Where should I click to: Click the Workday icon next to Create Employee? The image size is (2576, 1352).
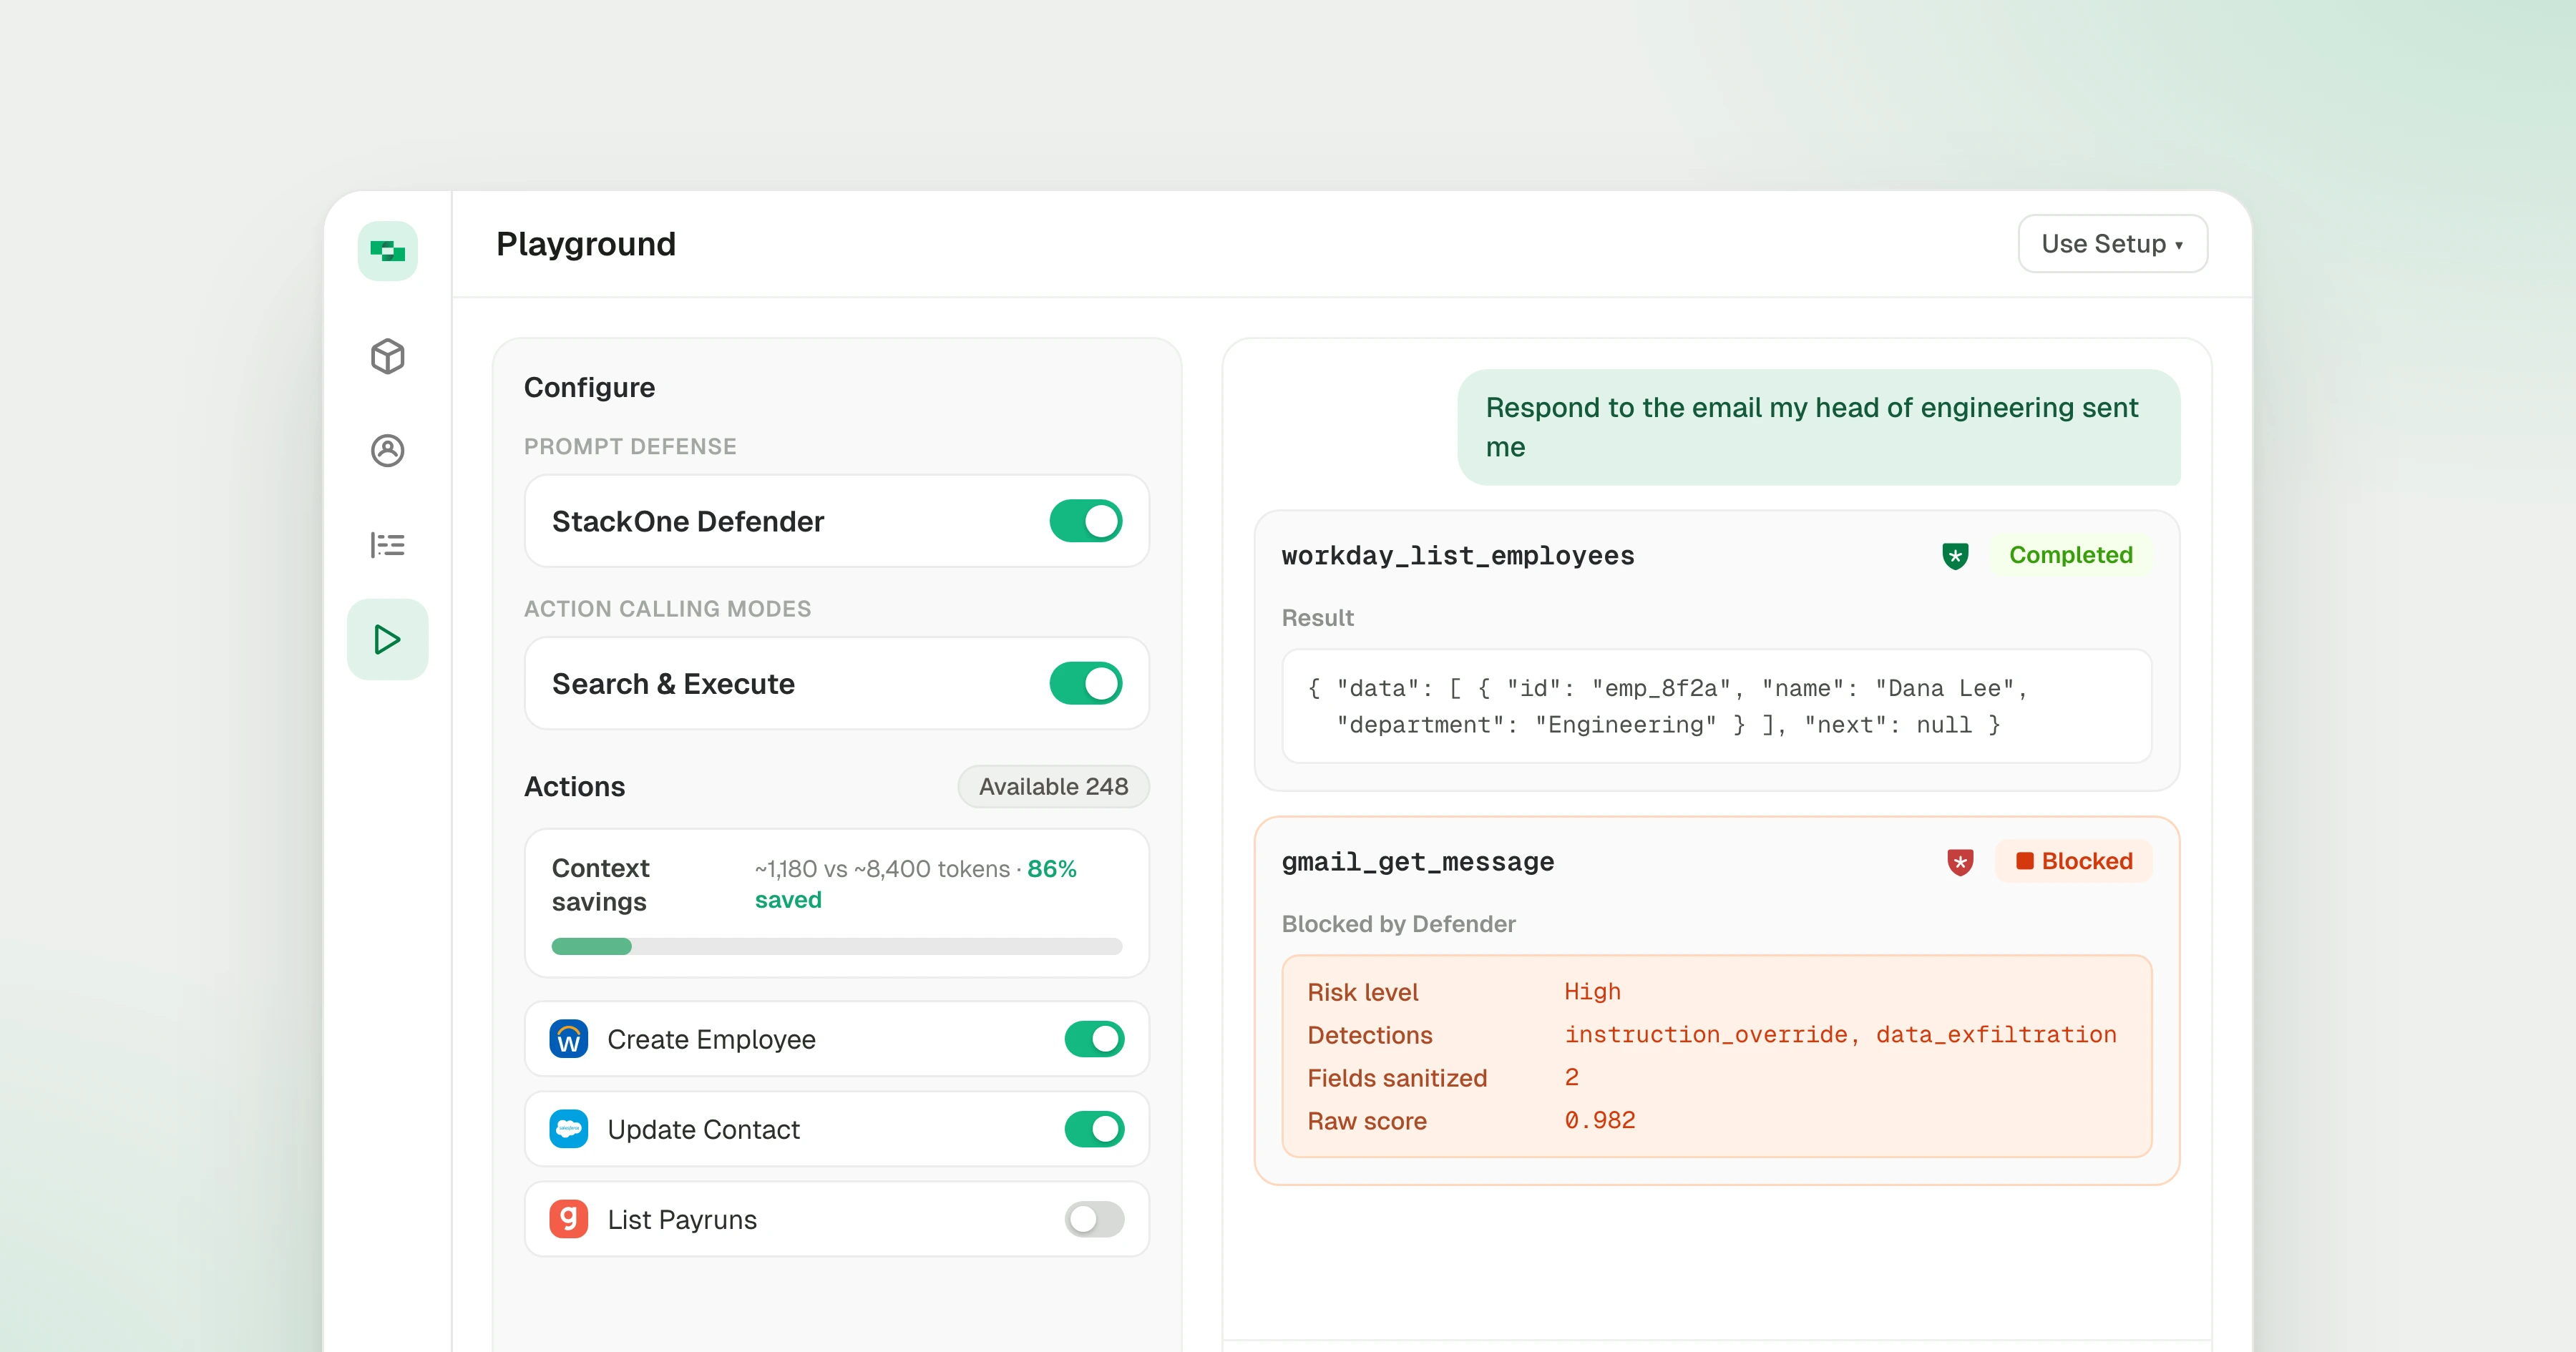(x=569, y=1039)
